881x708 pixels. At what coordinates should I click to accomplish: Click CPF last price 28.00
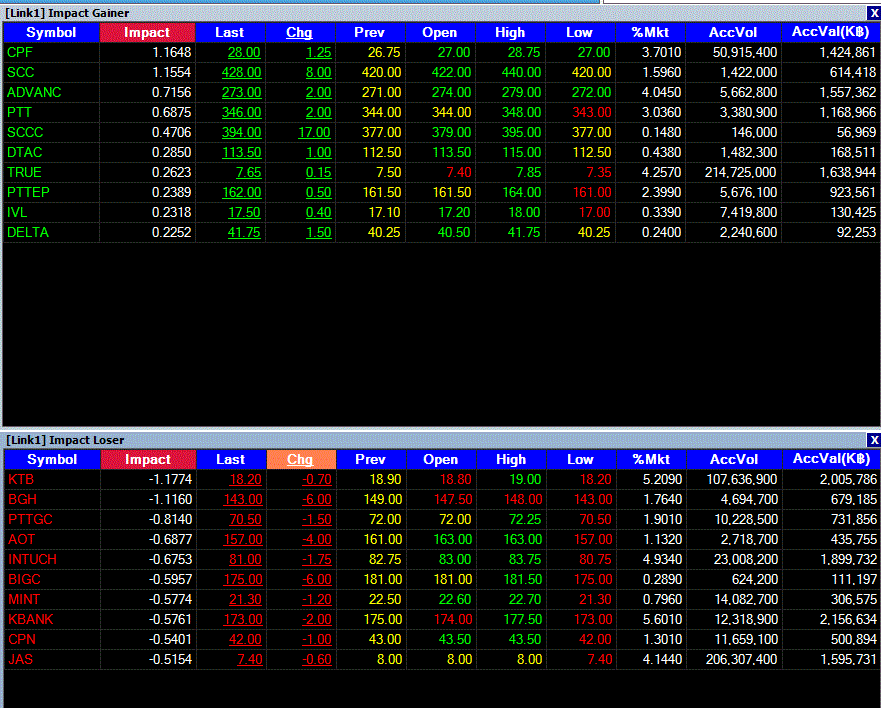pyautogui.click(x=244, y=53)
